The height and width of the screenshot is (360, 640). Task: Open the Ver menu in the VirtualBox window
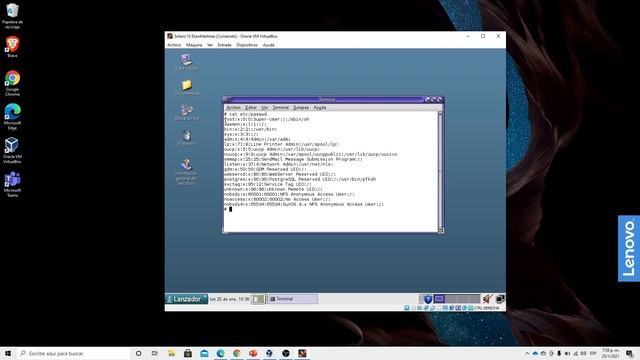pyautogui.click(x=210, y=45)
